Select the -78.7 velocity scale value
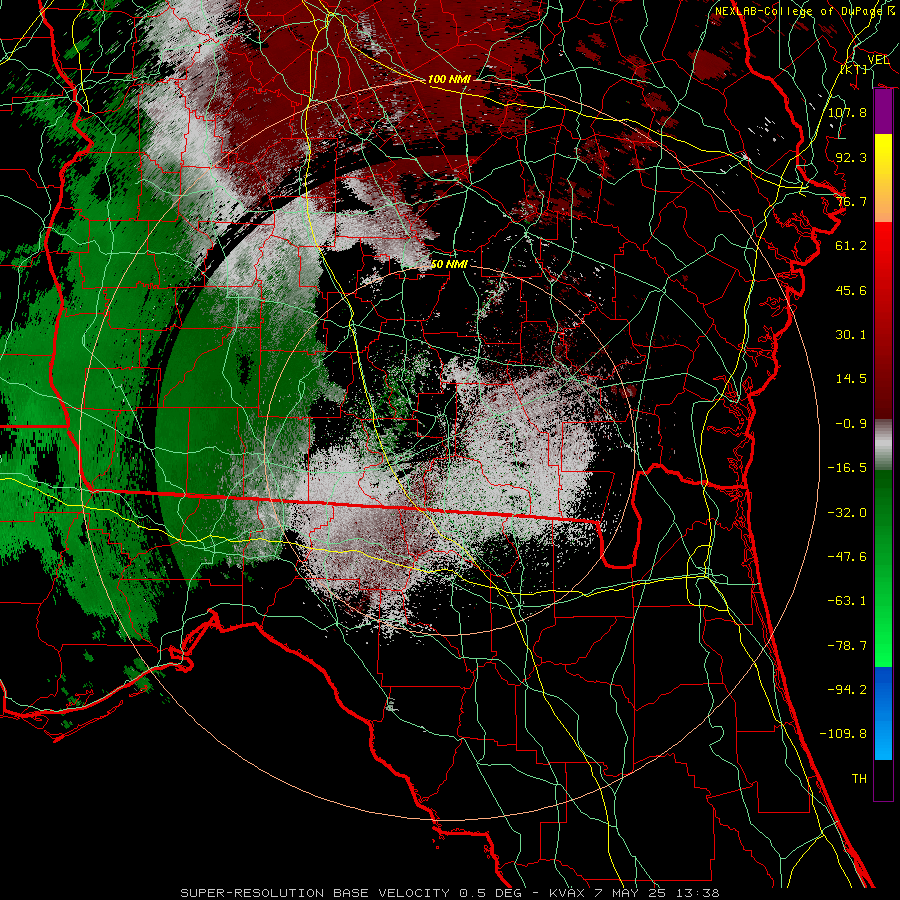900x900 pixels. click(847, 646)
